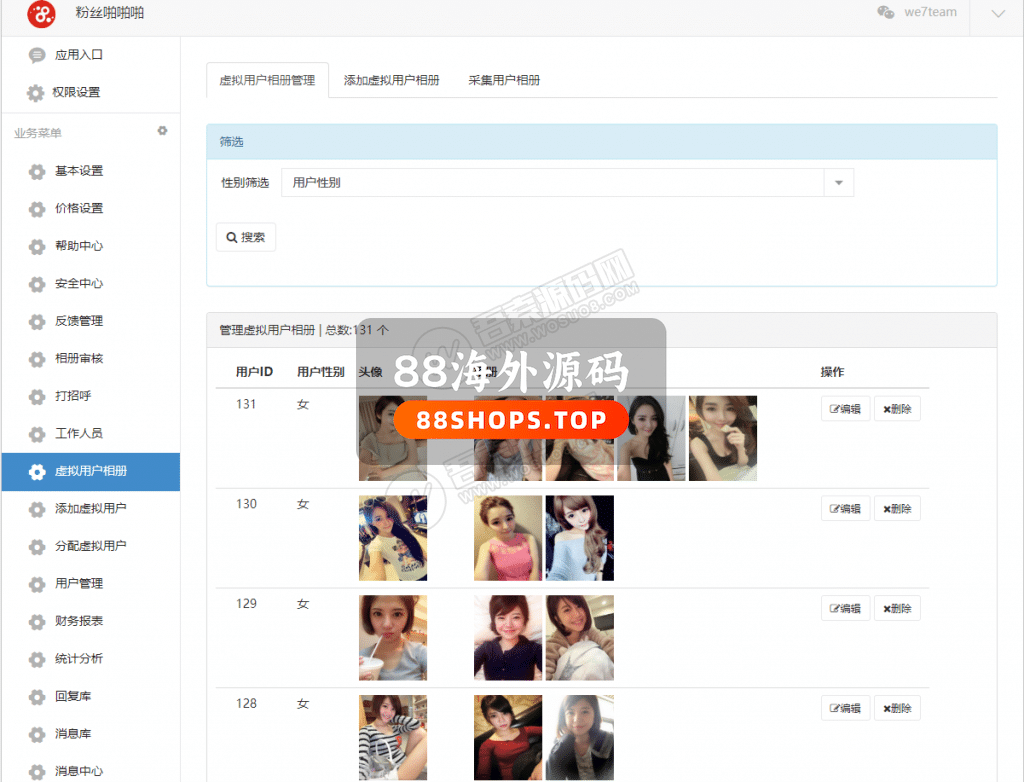This screenshot has height=782, width=1024.
Task: Go to 用户管理 in the sidebar
Action: tap(79, 584)
